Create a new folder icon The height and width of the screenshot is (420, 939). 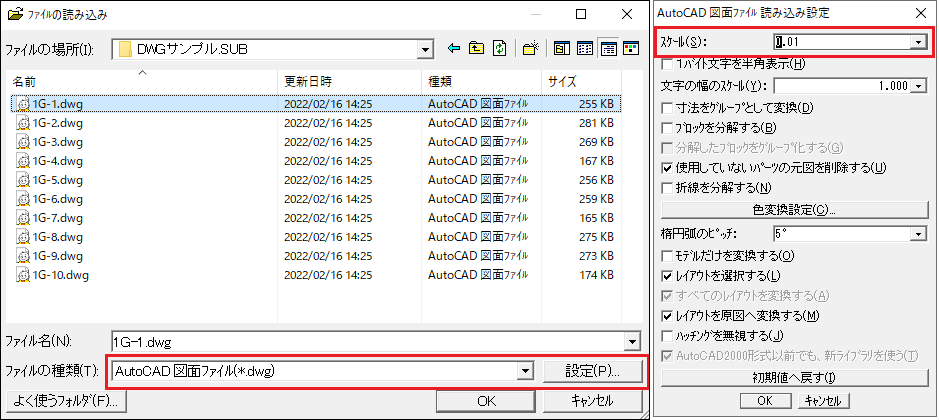(x=531, y=49)
